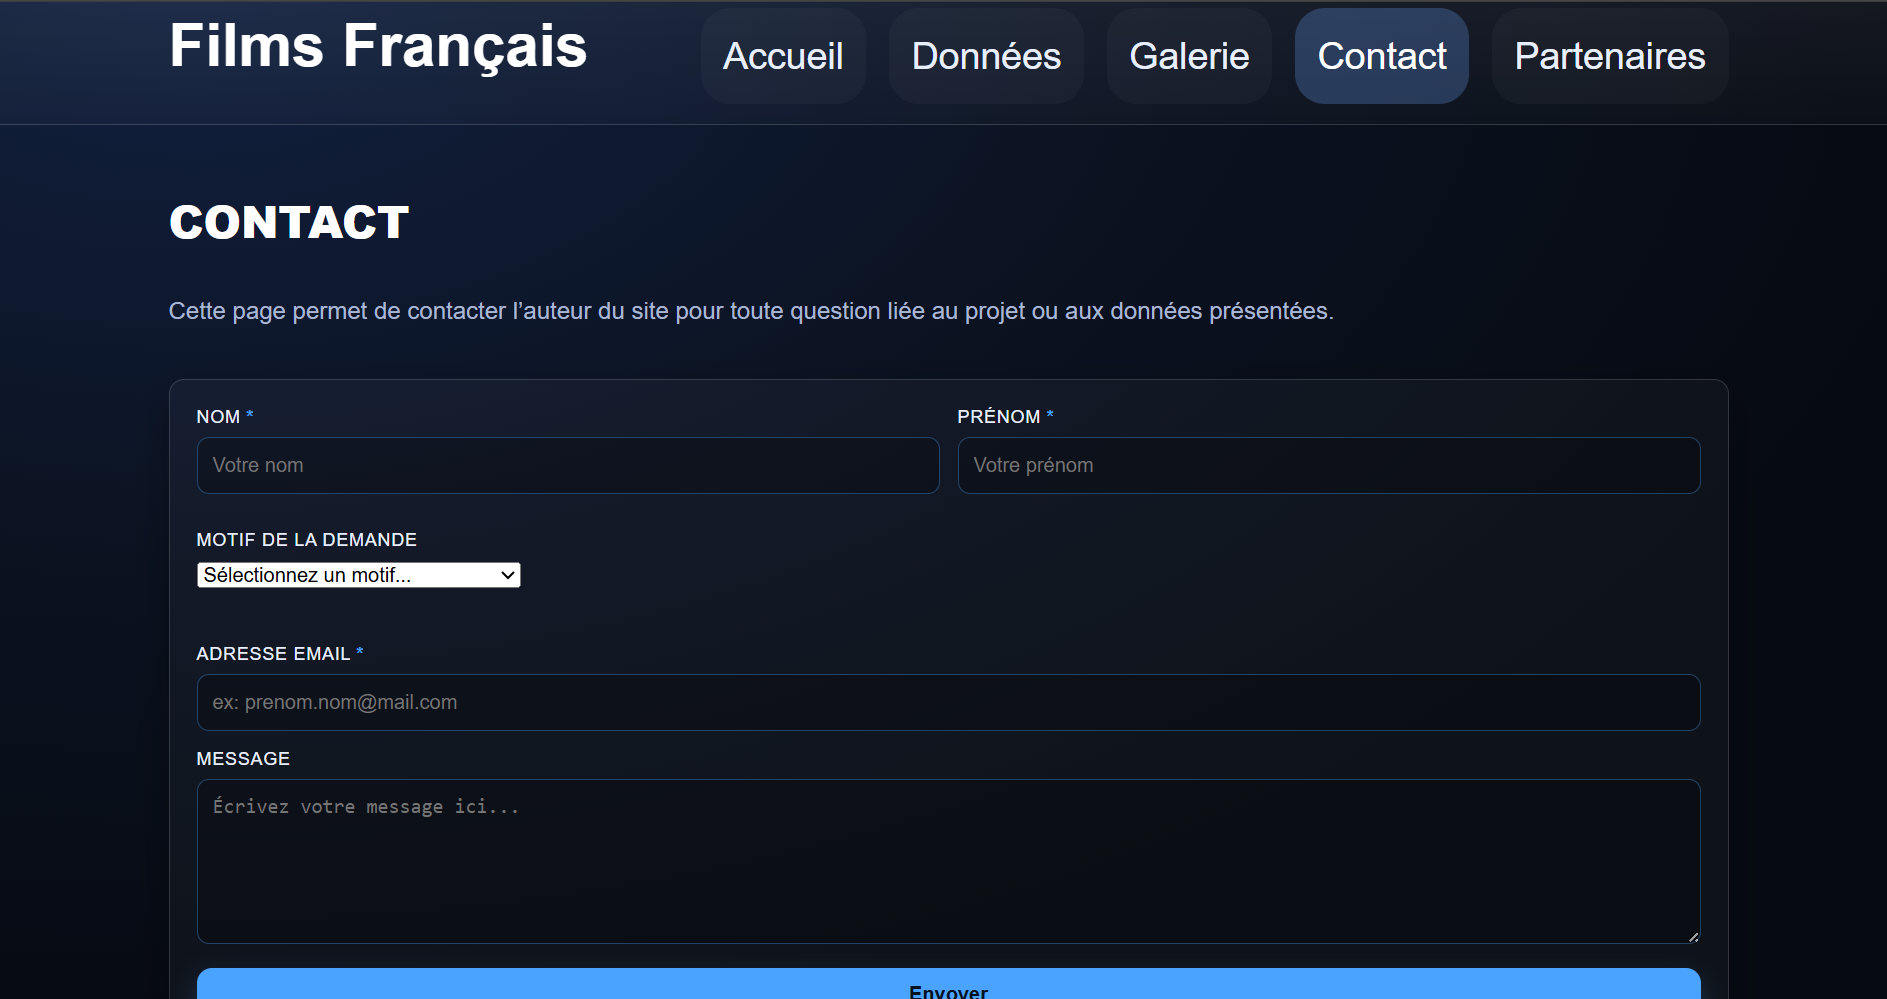Click the CONTACT page heading
Screen dimensions: 1887x999
pos(288,222)
